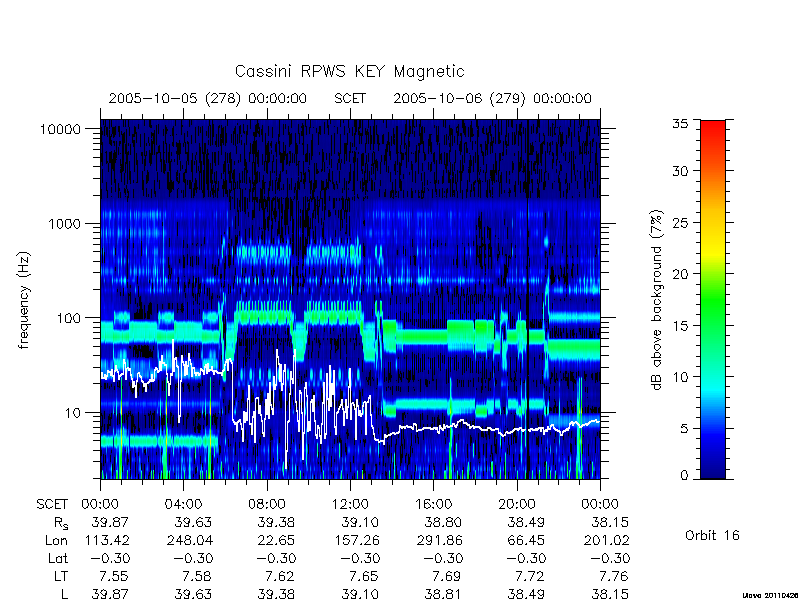800x600 pixels.
Task: Click the LT row label
Action: tap(61, 577)
